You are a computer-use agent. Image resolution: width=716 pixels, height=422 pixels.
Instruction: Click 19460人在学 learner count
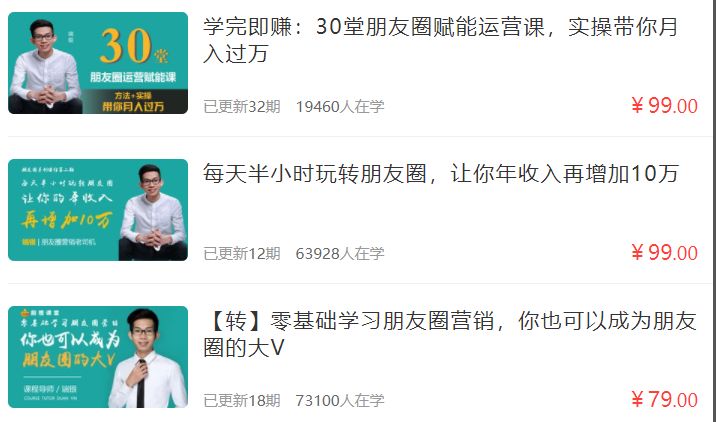coord(340,106)
